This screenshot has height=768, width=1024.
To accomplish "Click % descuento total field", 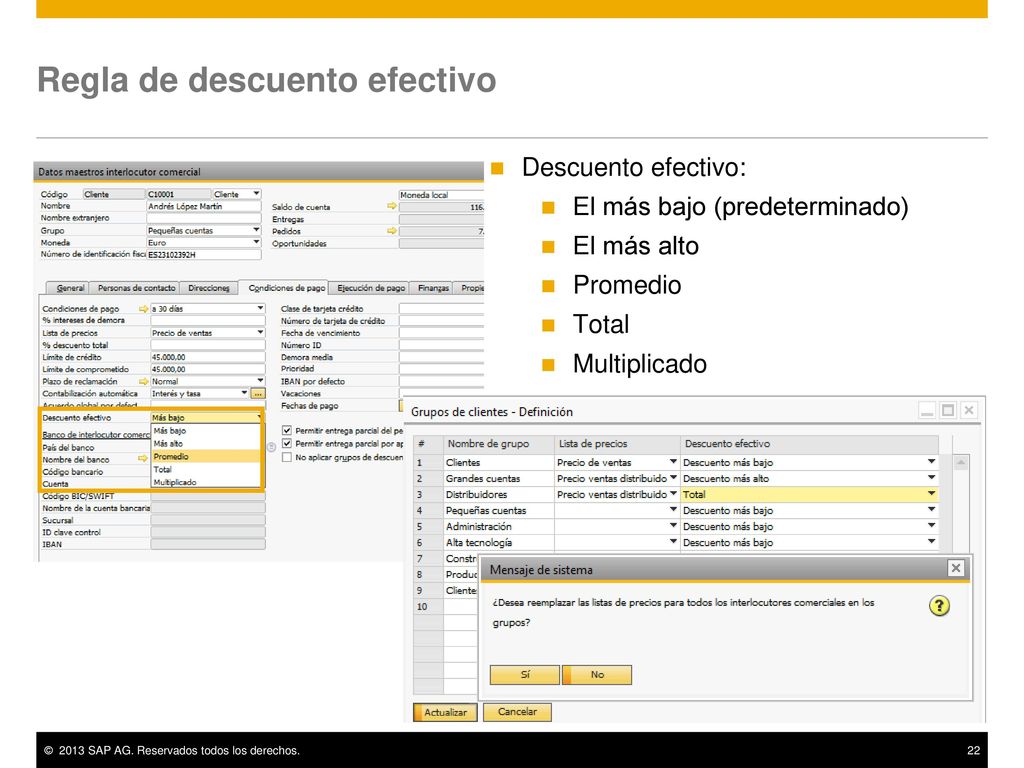I will (x=208, y=345).
